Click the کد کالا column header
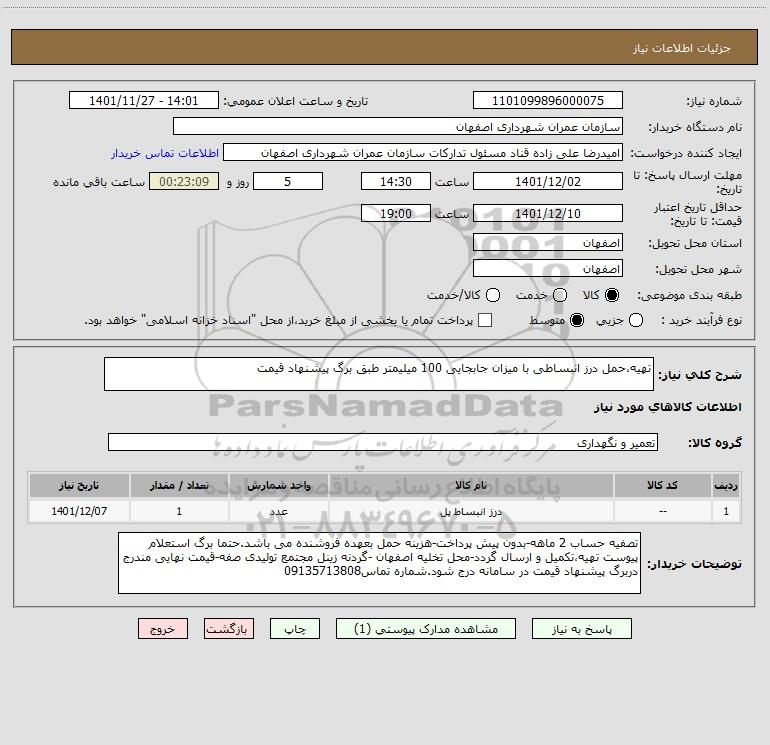This screenshot has width=770, height=745. coord(662,485)
